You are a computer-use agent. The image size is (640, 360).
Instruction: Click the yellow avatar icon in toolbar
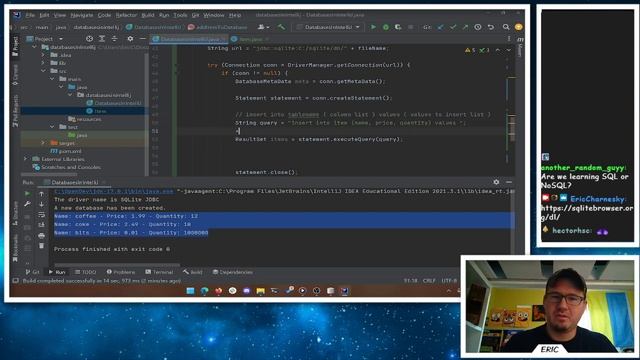[x=518, y=27]
